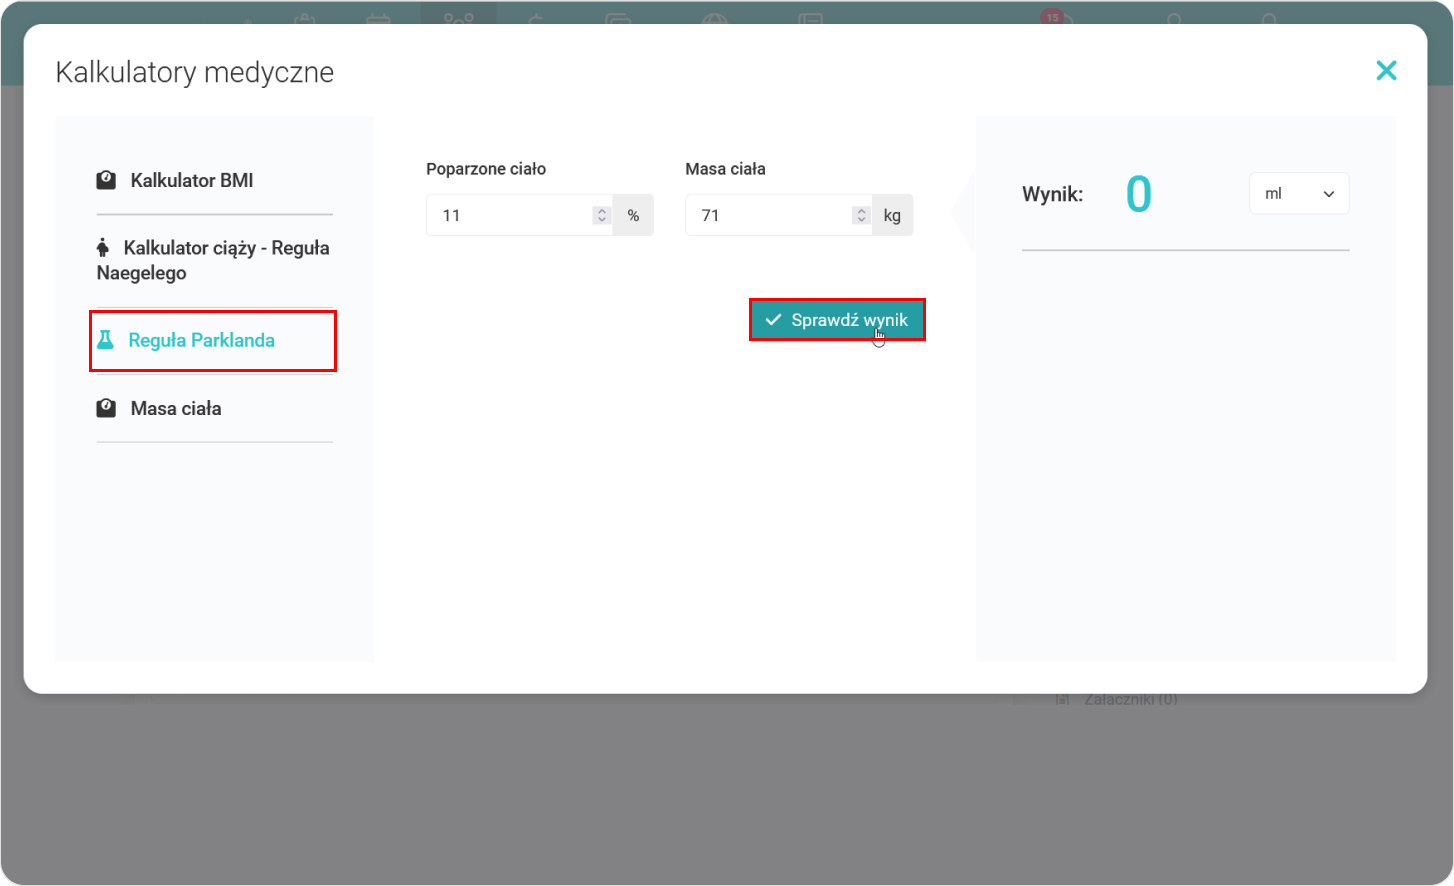
Task: Open Kalkulator ciąży - Reguła Naegelego
Action: (x=213, y=260)
